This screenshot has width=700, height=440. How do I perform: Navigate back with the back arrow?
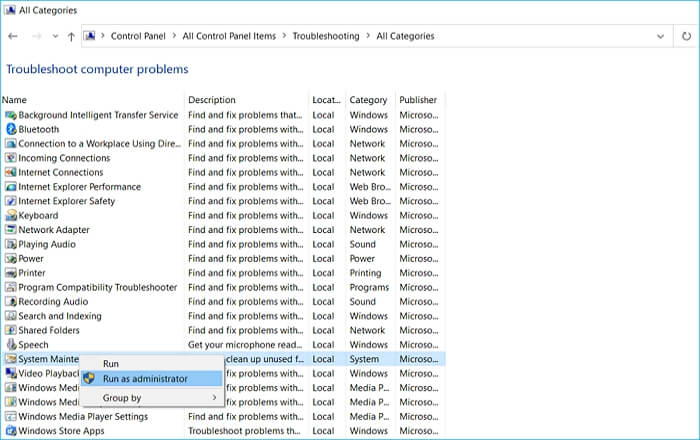[x=13, y=36]
